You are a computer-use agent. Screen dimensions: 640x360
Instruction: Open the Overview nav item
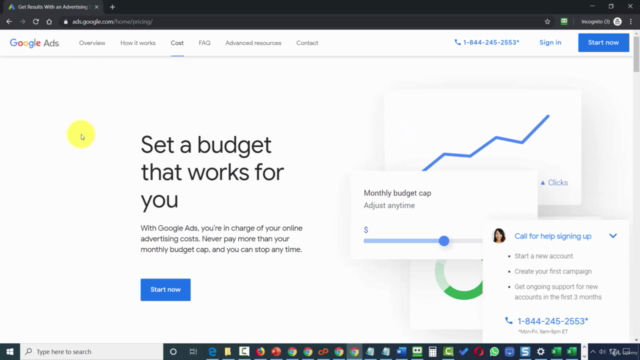tap(92, 43)
